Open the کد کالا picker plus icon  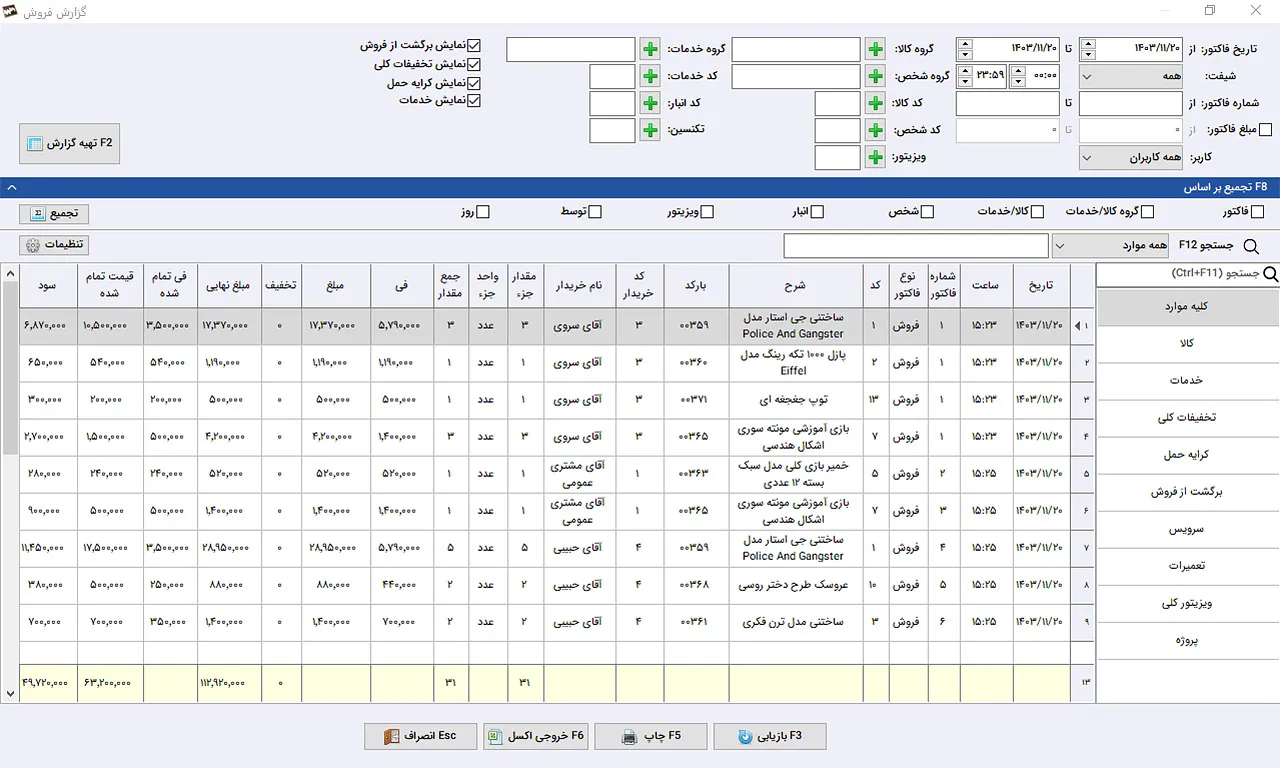pos(875,103)
